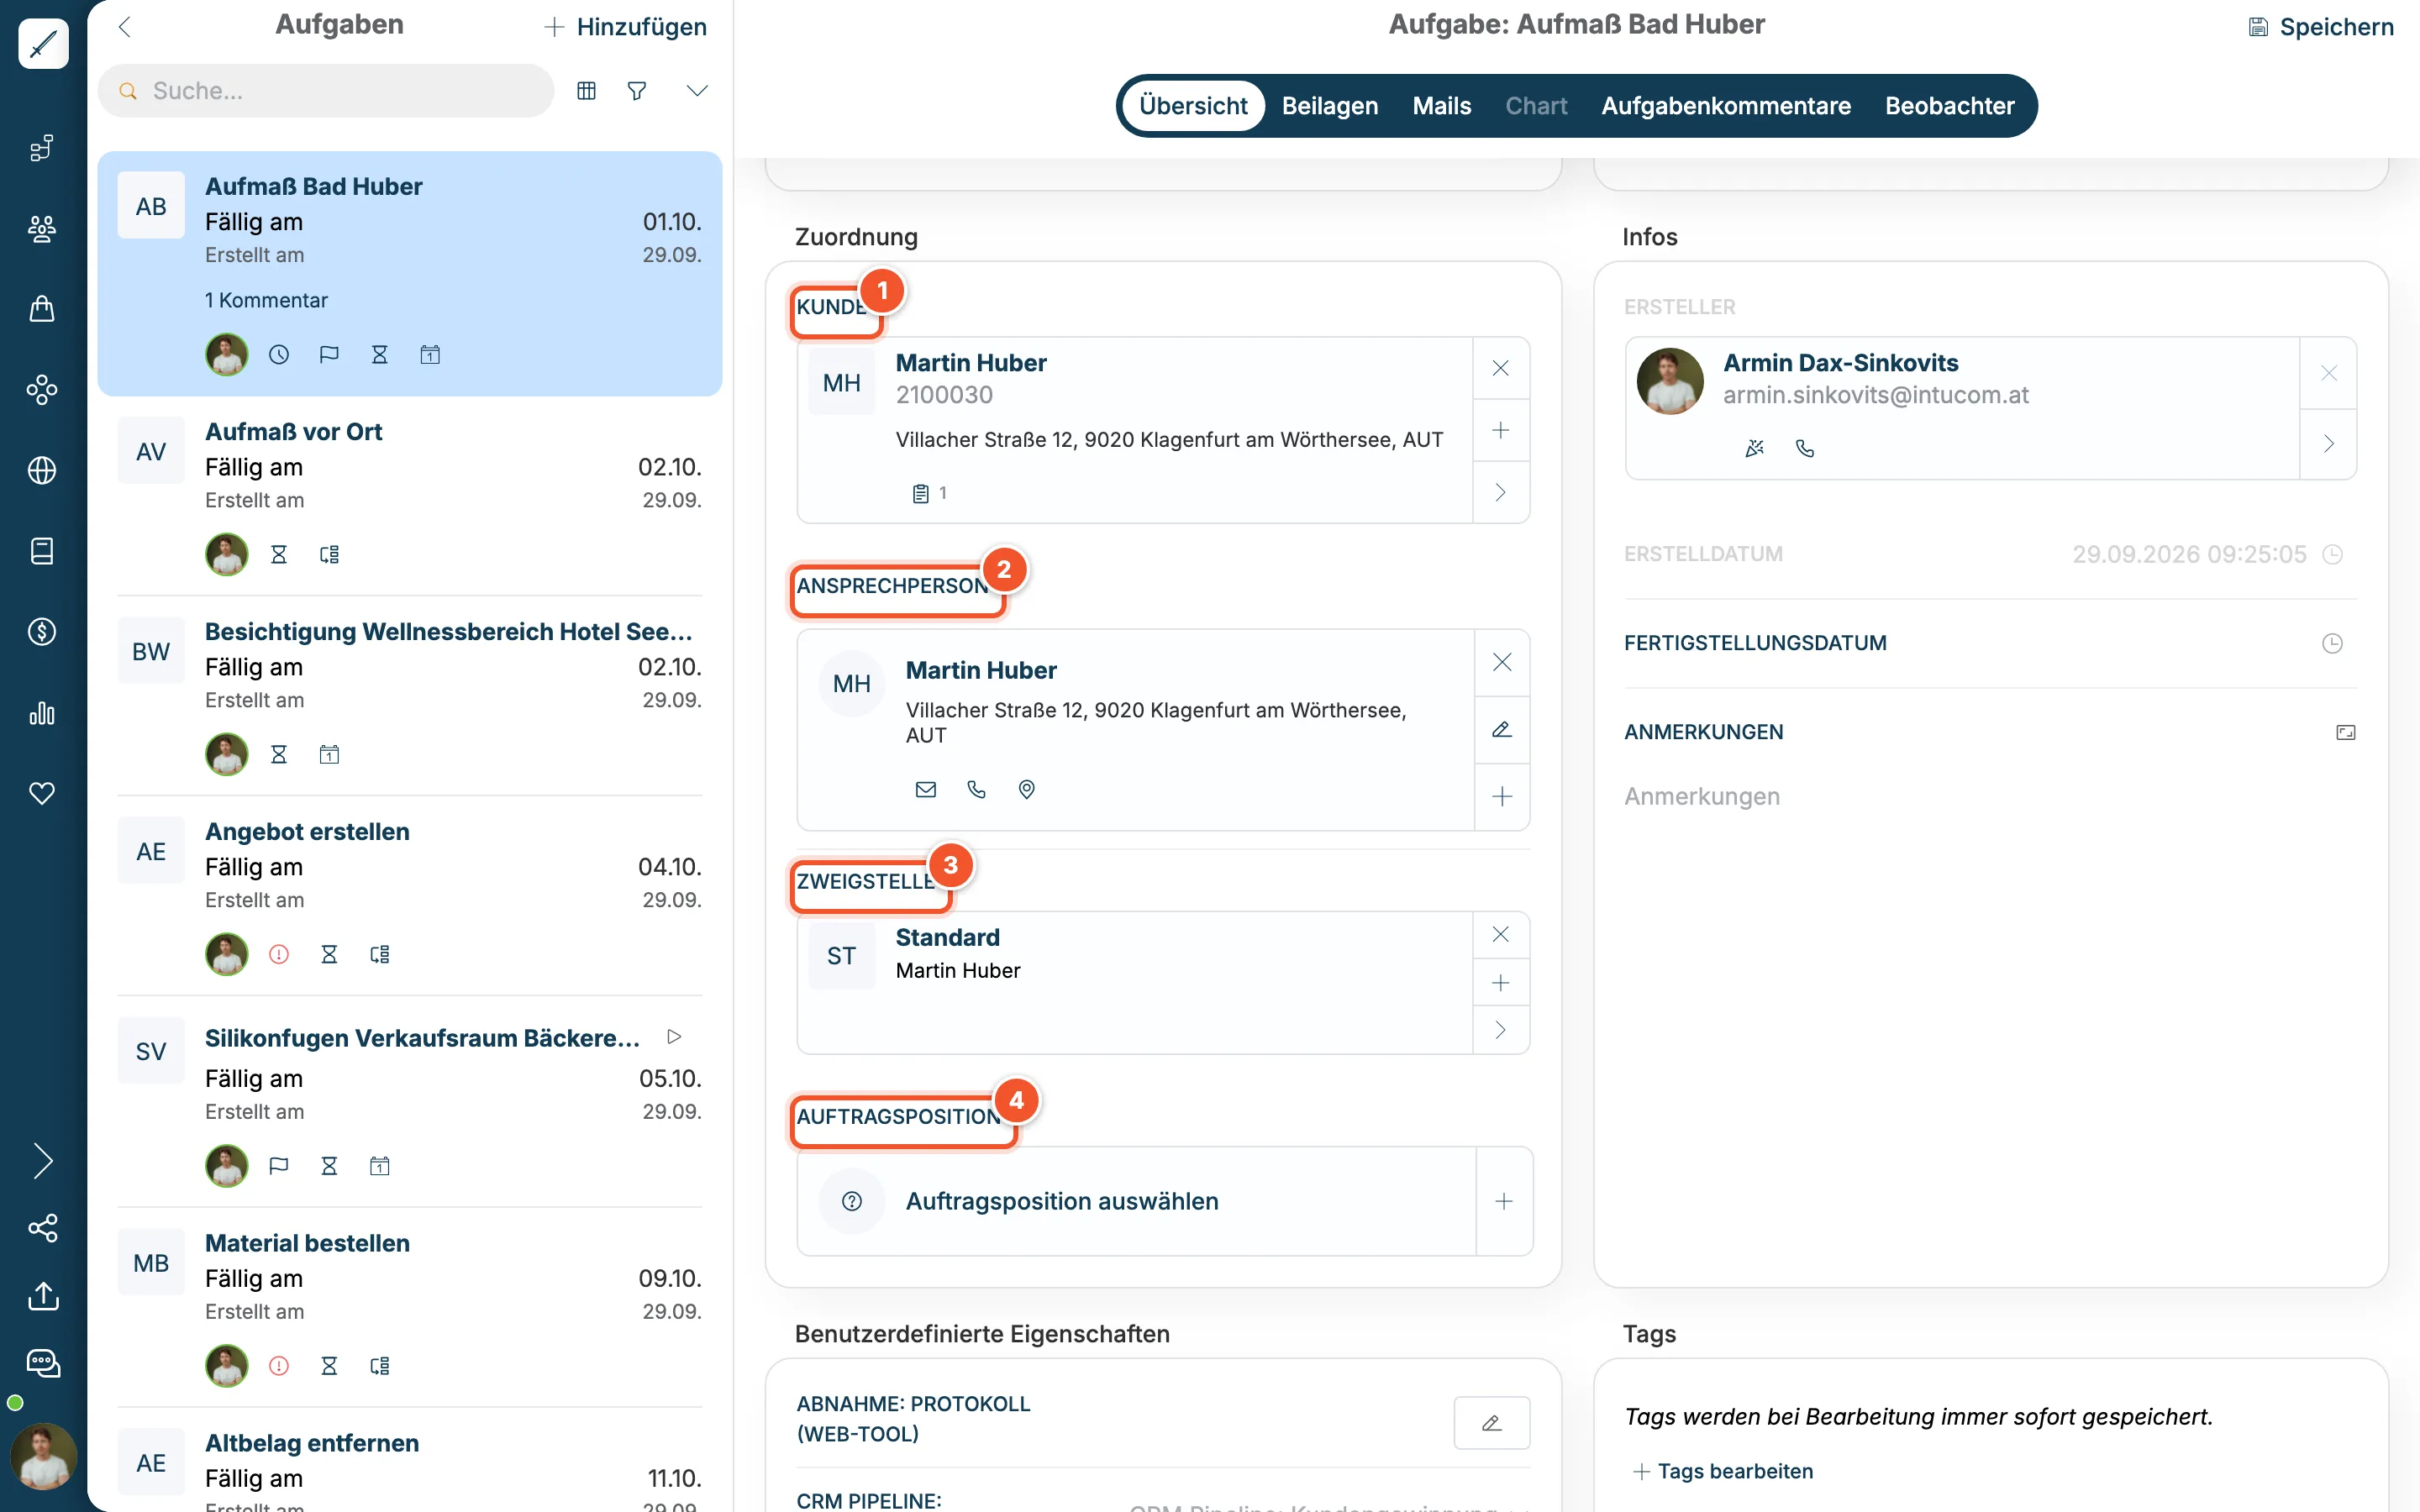
Task: Switch to the Beobachter tab
Action: (x=1949, y=106)
